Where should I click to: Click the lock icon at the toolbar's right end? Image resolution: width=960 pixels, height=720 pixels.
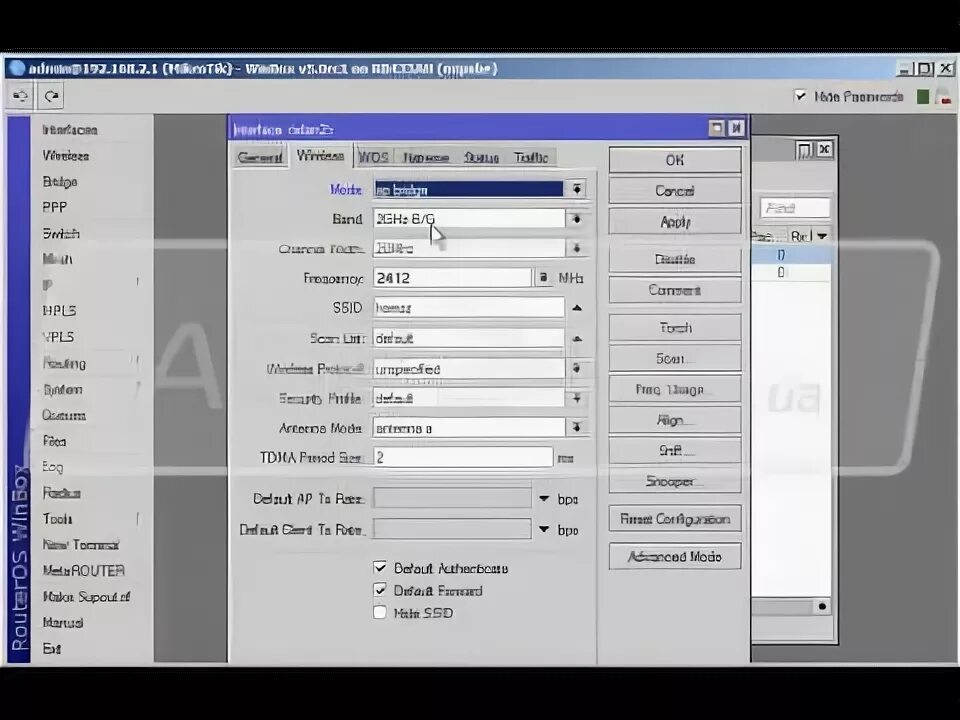pyautogui.click(x=946, y=97)
